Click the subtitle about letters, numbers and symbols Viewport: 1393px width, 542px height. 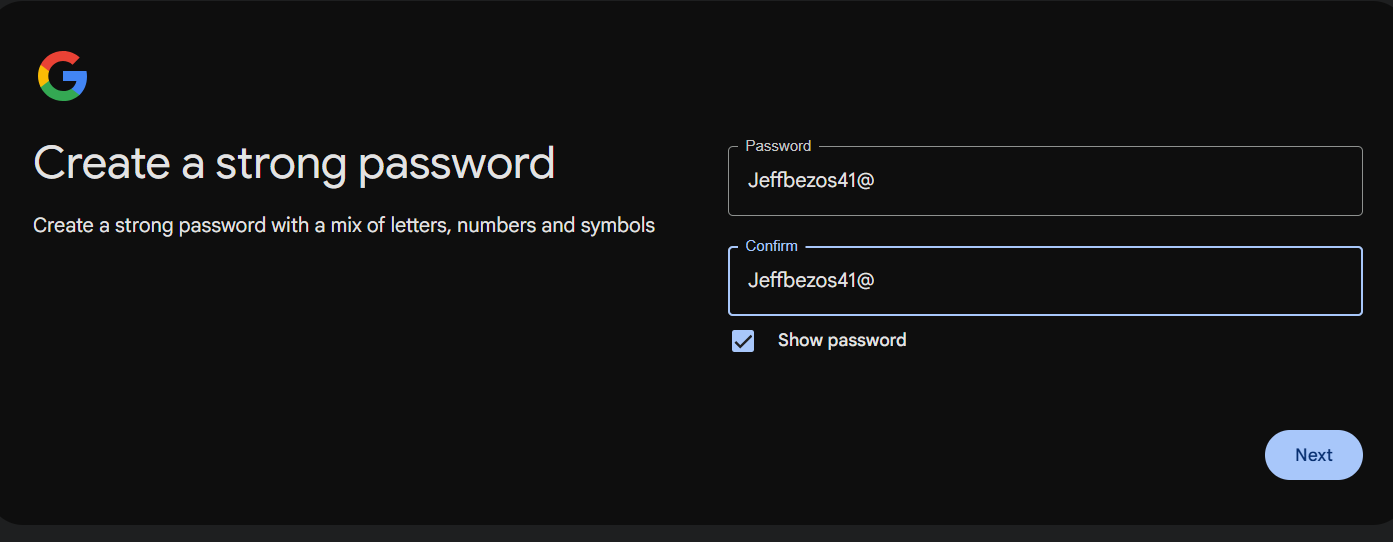point(344,225)
